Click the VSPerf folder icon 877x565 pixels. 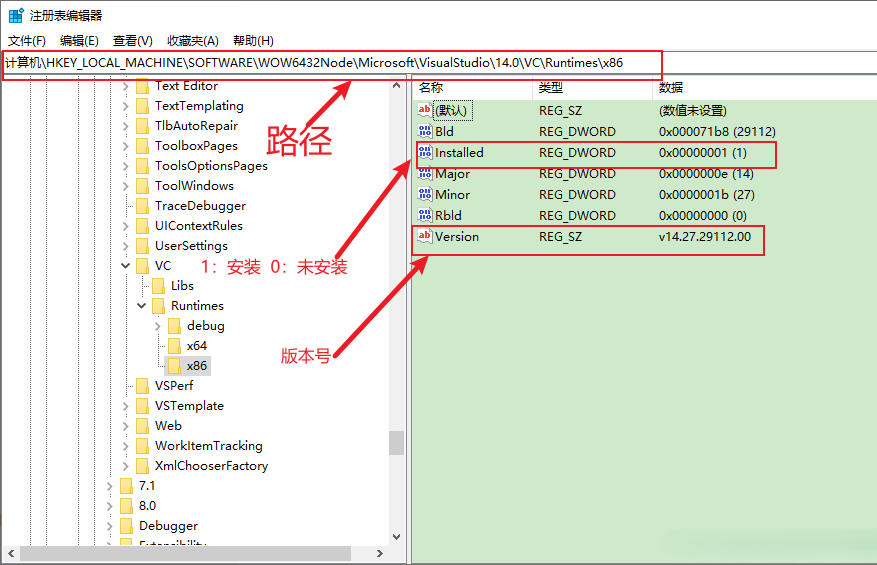click(143, 386)
